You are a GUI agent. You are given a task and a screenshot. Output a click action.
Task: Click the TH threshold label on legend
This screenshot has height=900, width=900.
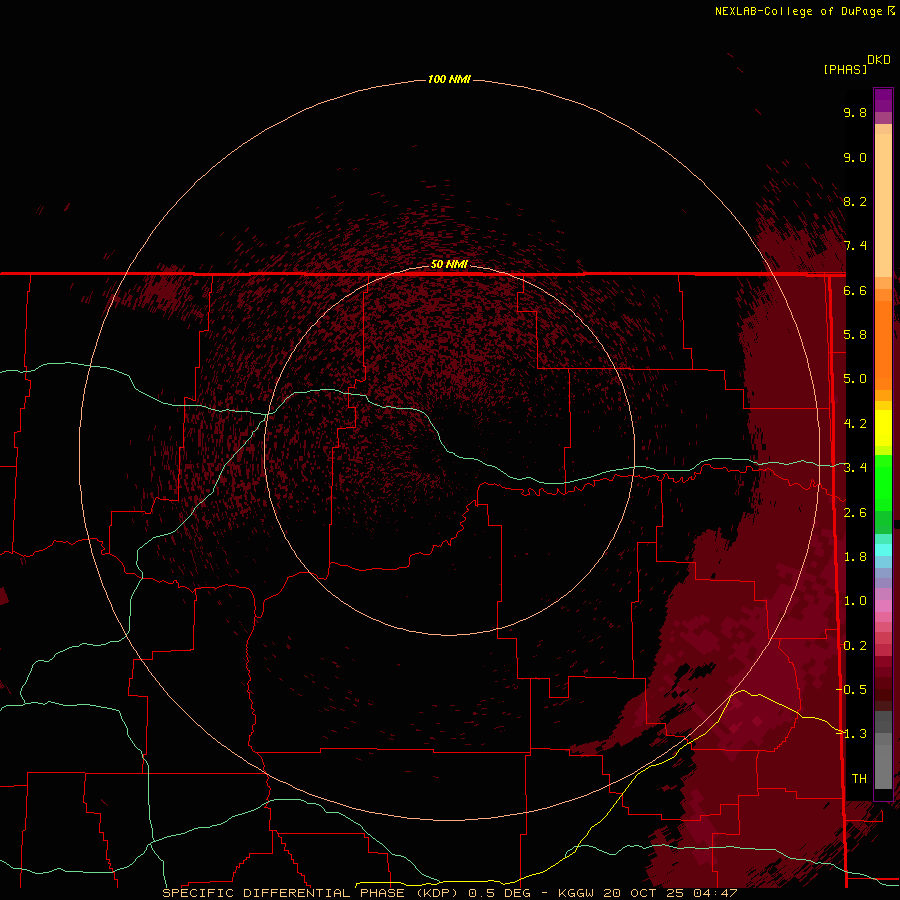click(859, 779)
